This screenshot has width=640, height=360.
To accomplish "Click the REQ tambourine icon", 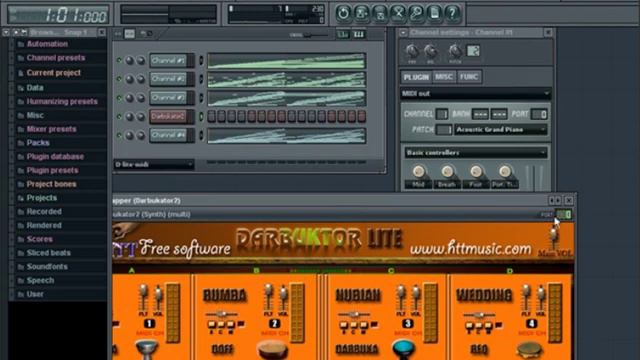I will 529,349.
